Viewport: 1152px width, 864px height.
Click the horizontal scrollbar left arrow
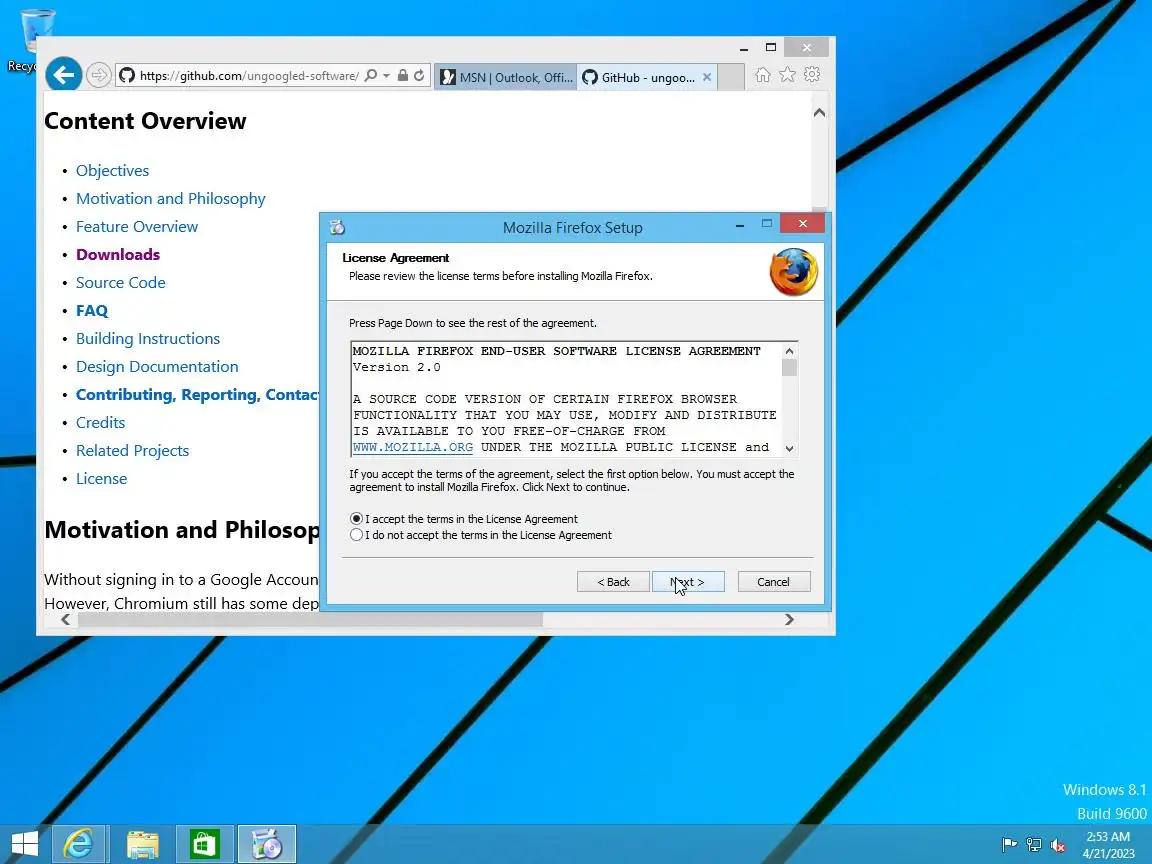tap(65, 619)
